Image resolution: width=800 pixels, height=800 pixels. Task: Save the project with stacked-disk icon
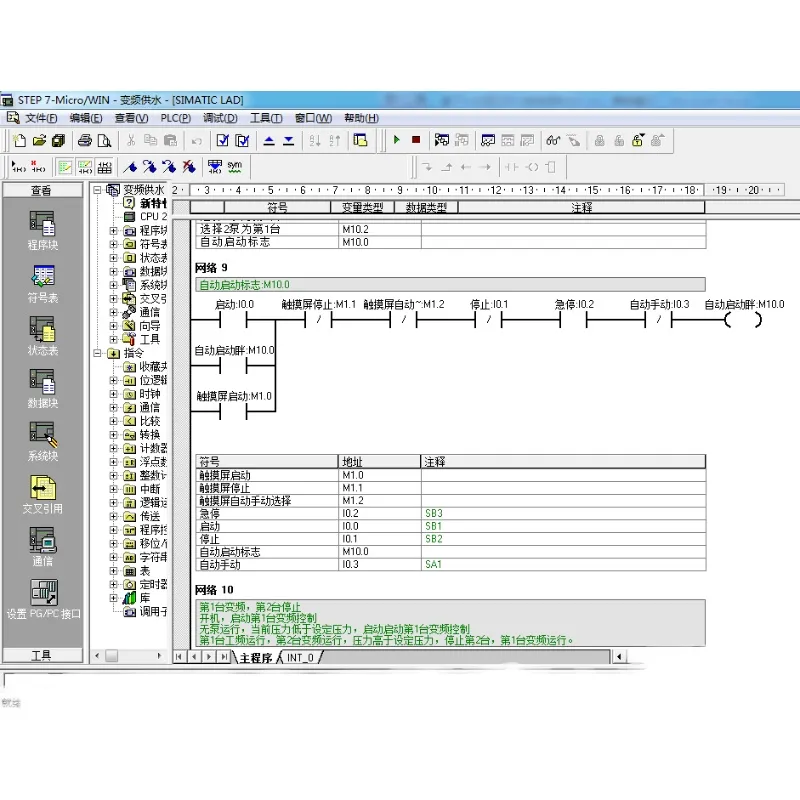coord(59,140)
